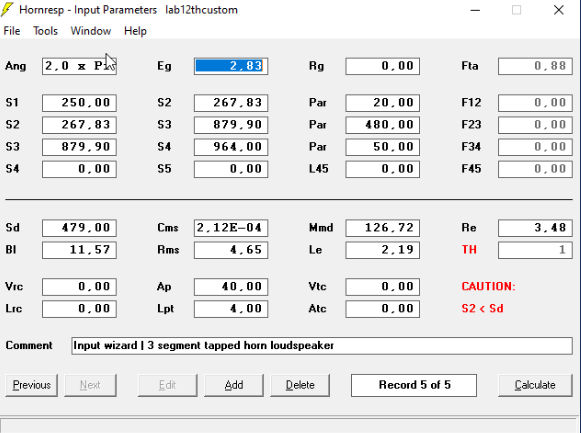Image resolution: width=581 pixels, height=433 pixels.
Task: Select the Mmd field showing 126,72
Action: 382,228
